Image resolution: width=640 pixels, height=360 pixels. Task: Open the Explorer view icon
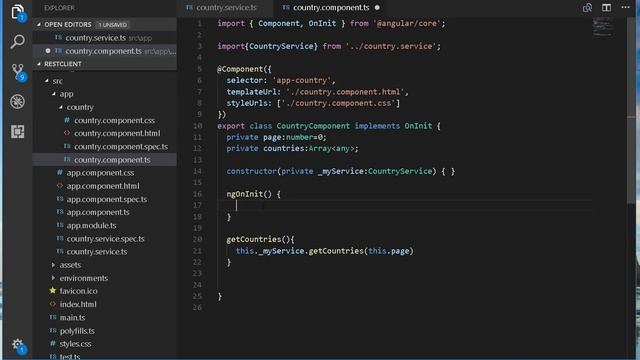click(x=18, y=12)
